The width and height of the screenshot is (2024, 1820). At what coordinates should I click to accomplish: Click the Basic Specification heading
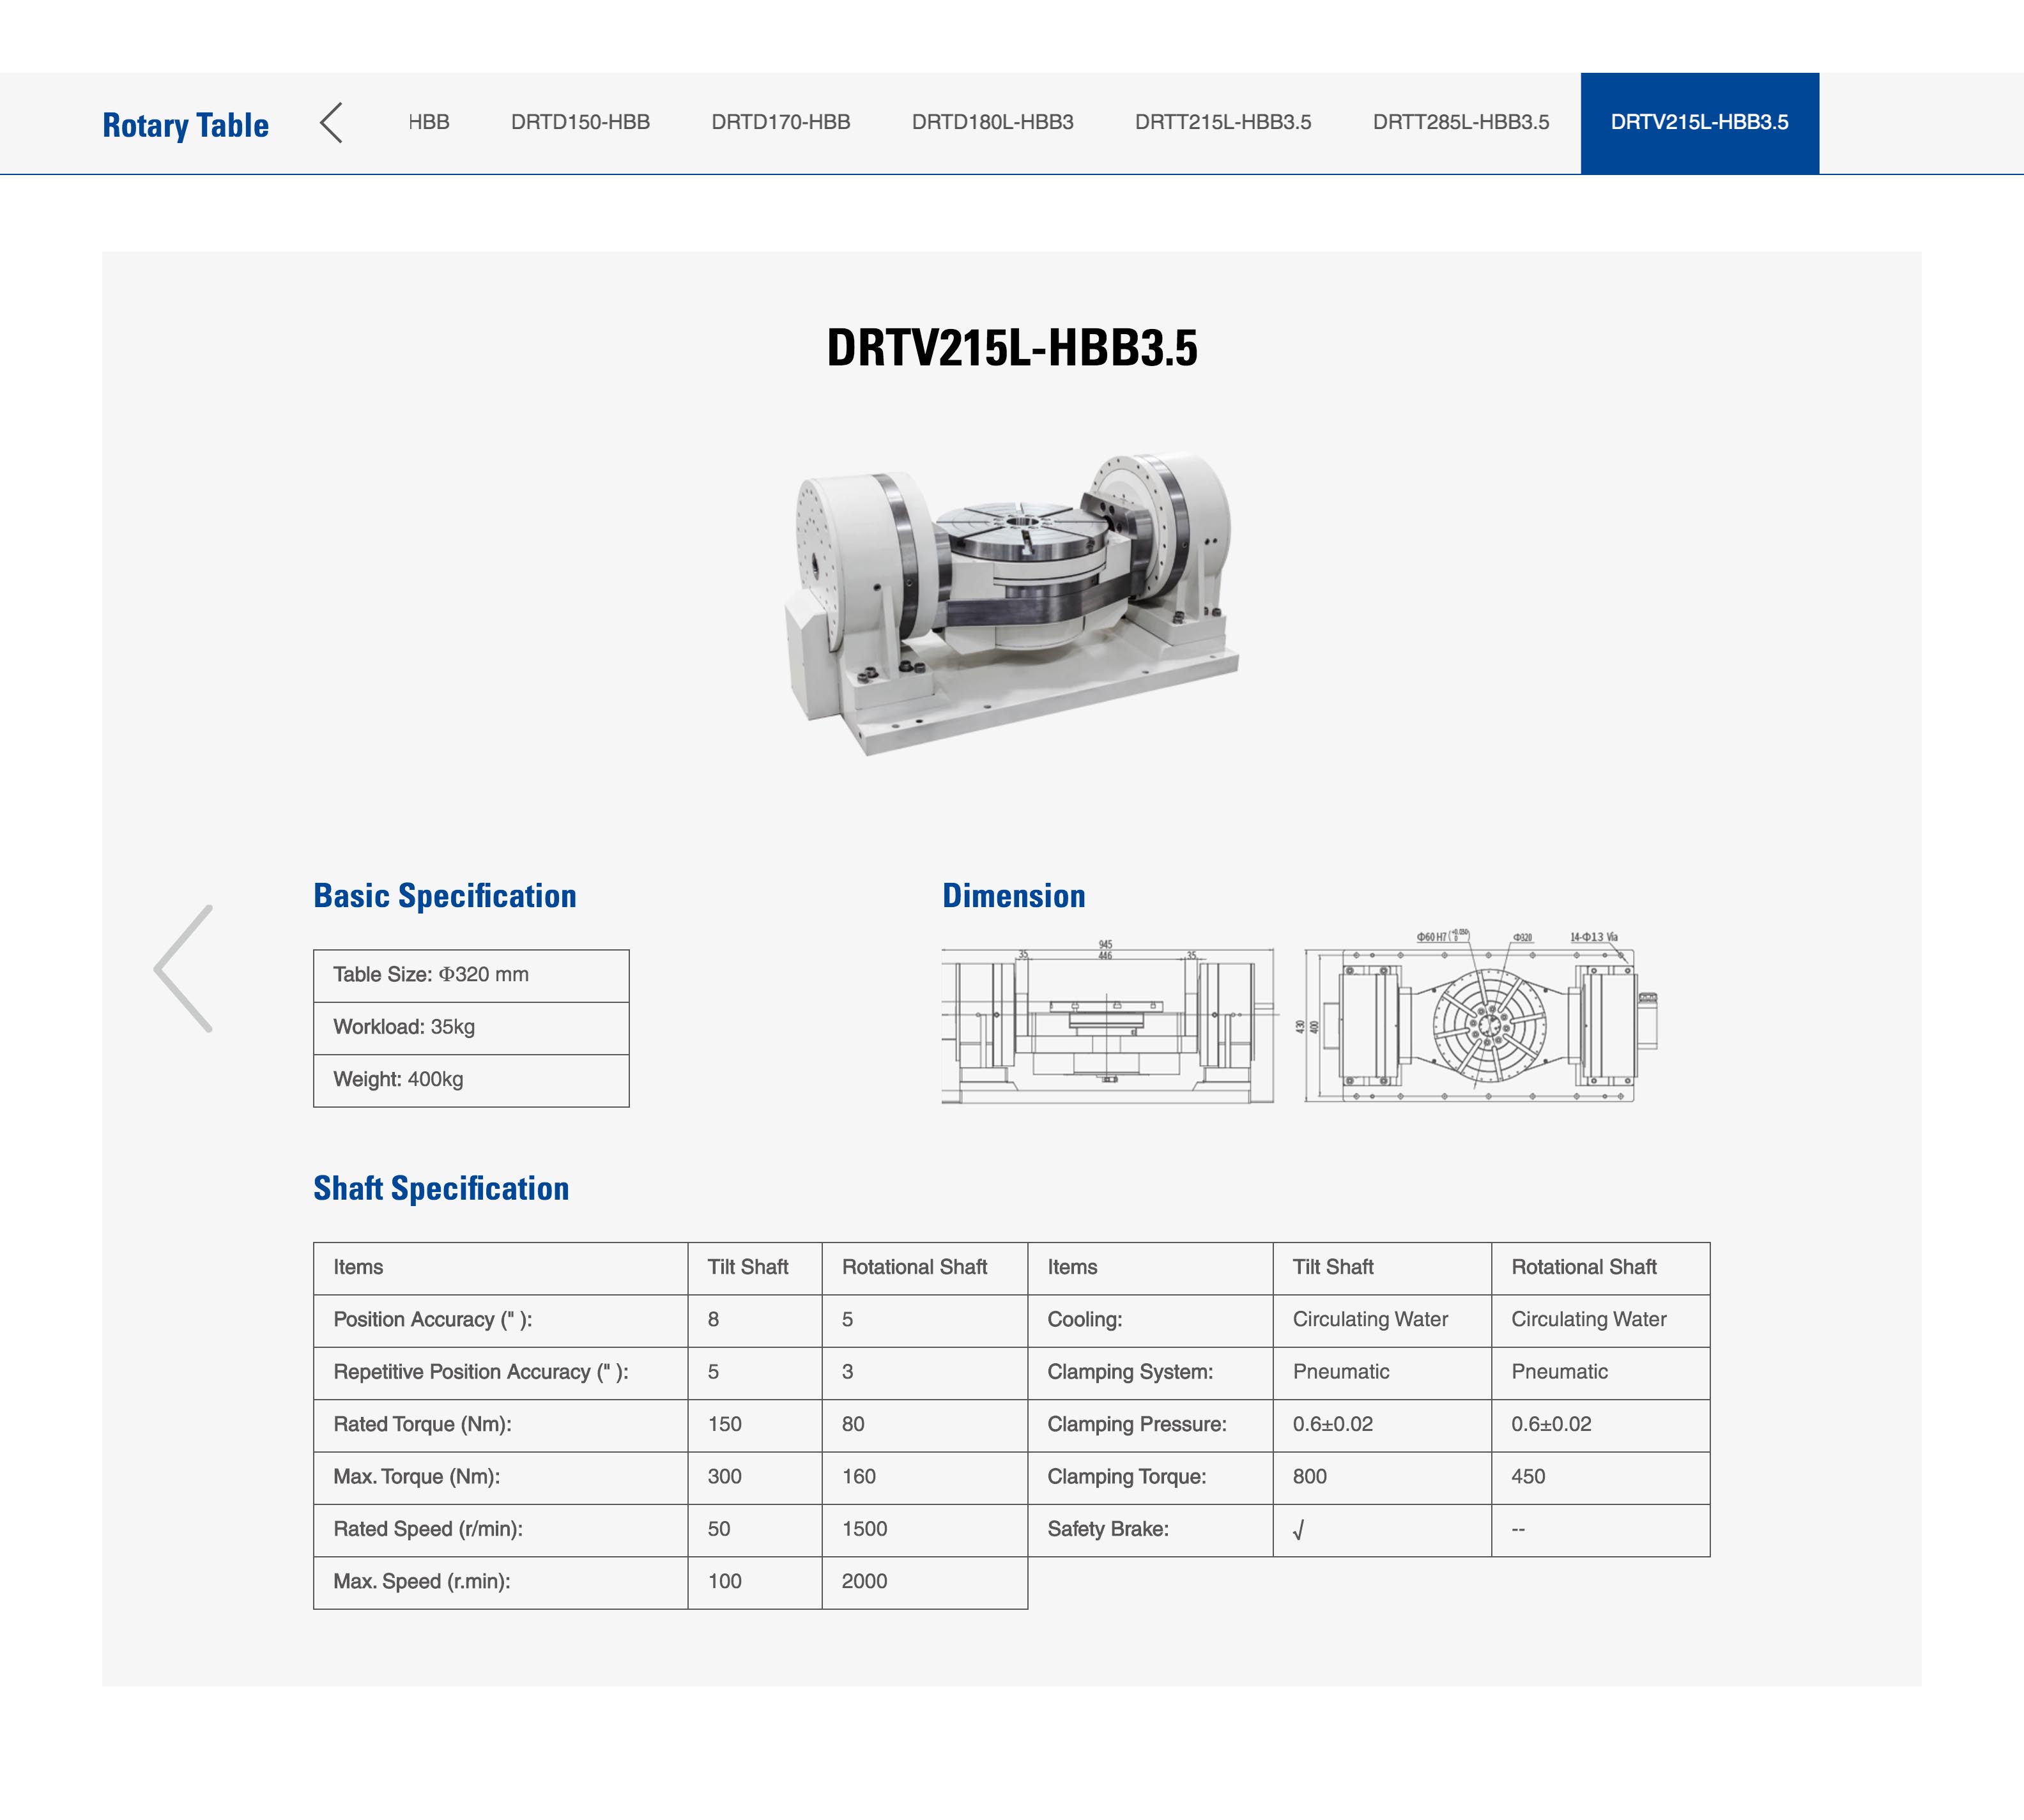[x=445, y=896]
